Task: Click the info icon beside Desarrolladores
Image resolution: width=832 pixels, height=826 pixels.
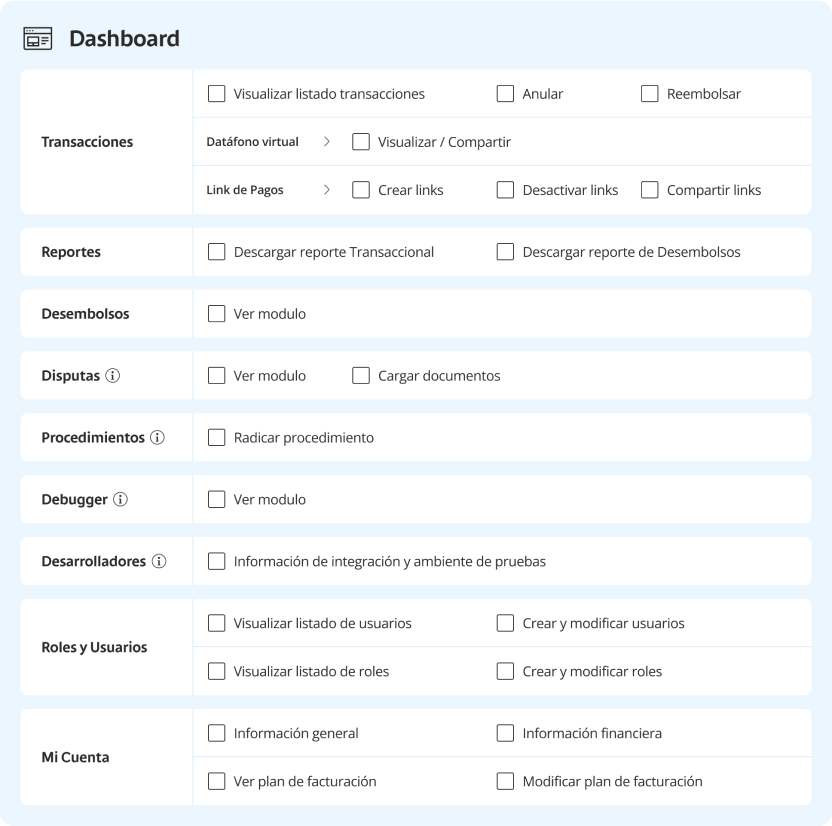Action: [159, 562]
